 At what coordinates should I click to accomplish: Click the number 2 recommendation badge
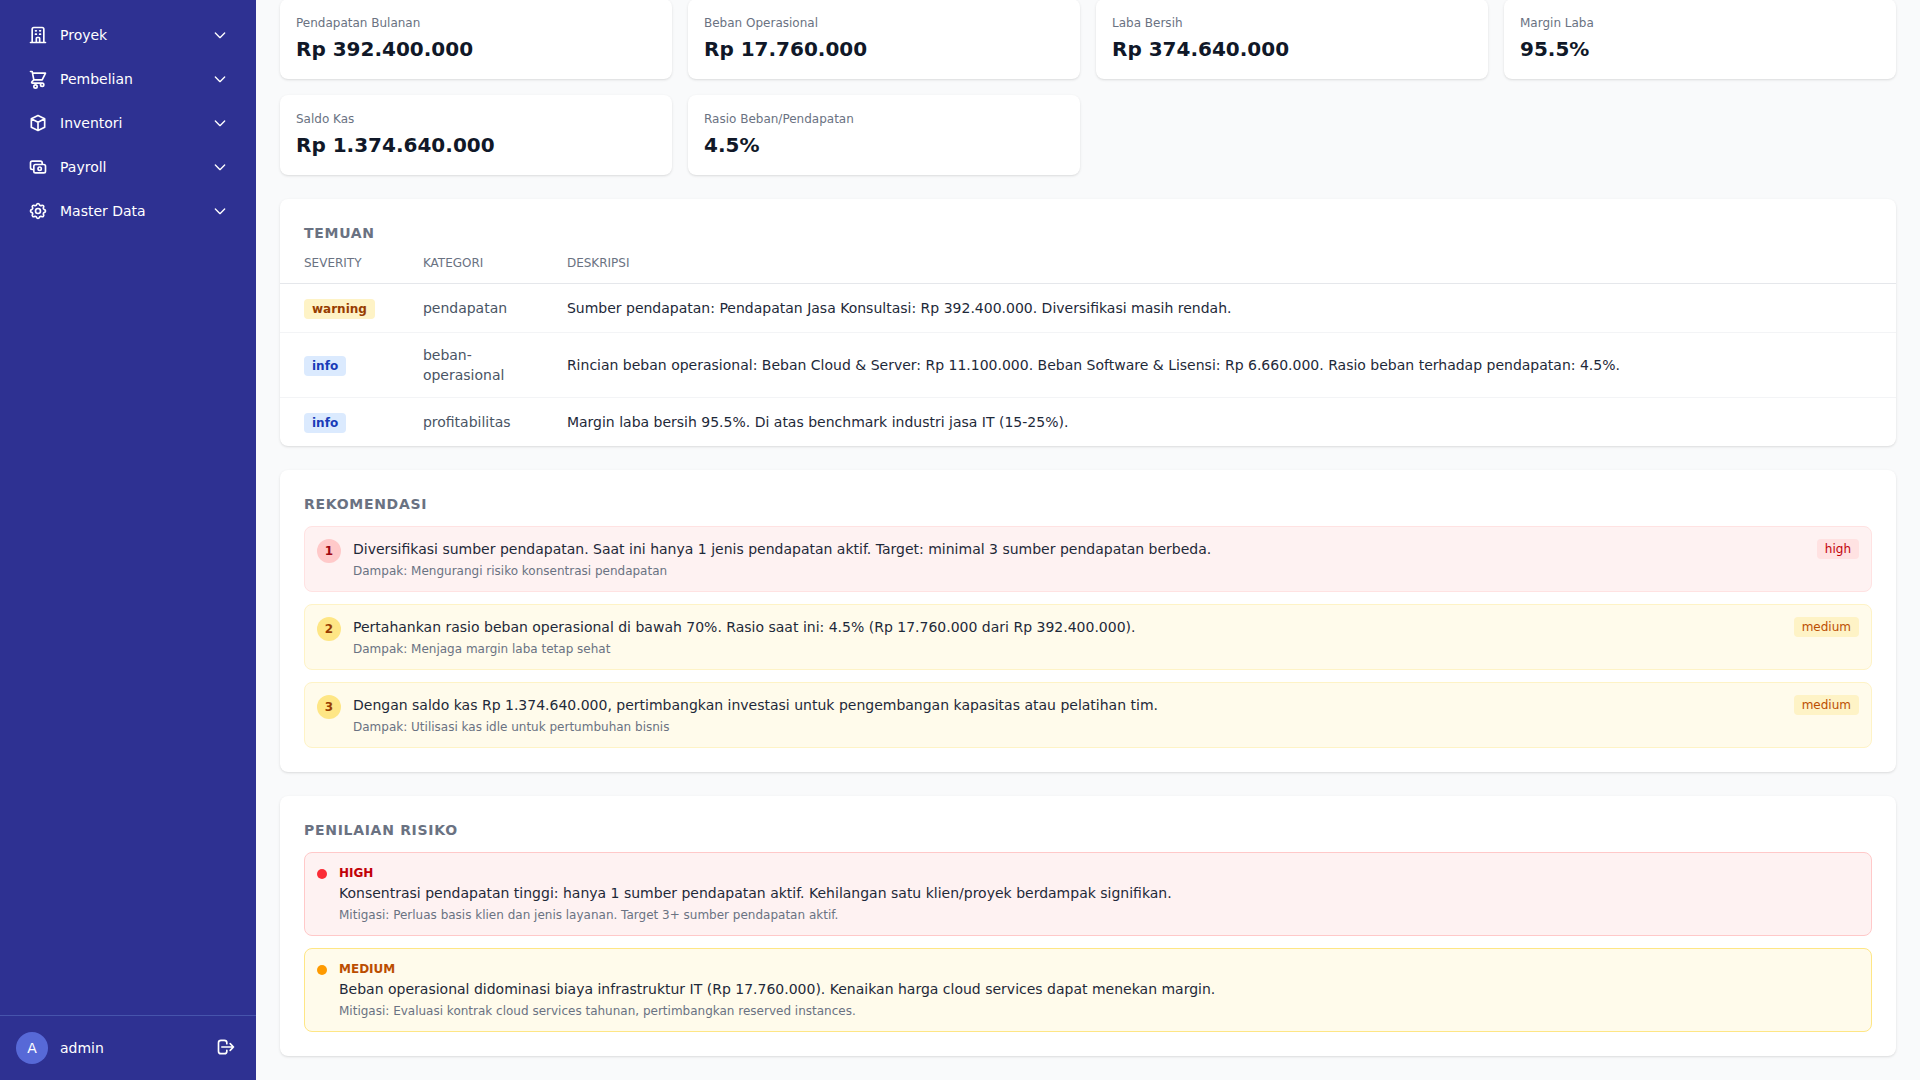tap(328, 629)
